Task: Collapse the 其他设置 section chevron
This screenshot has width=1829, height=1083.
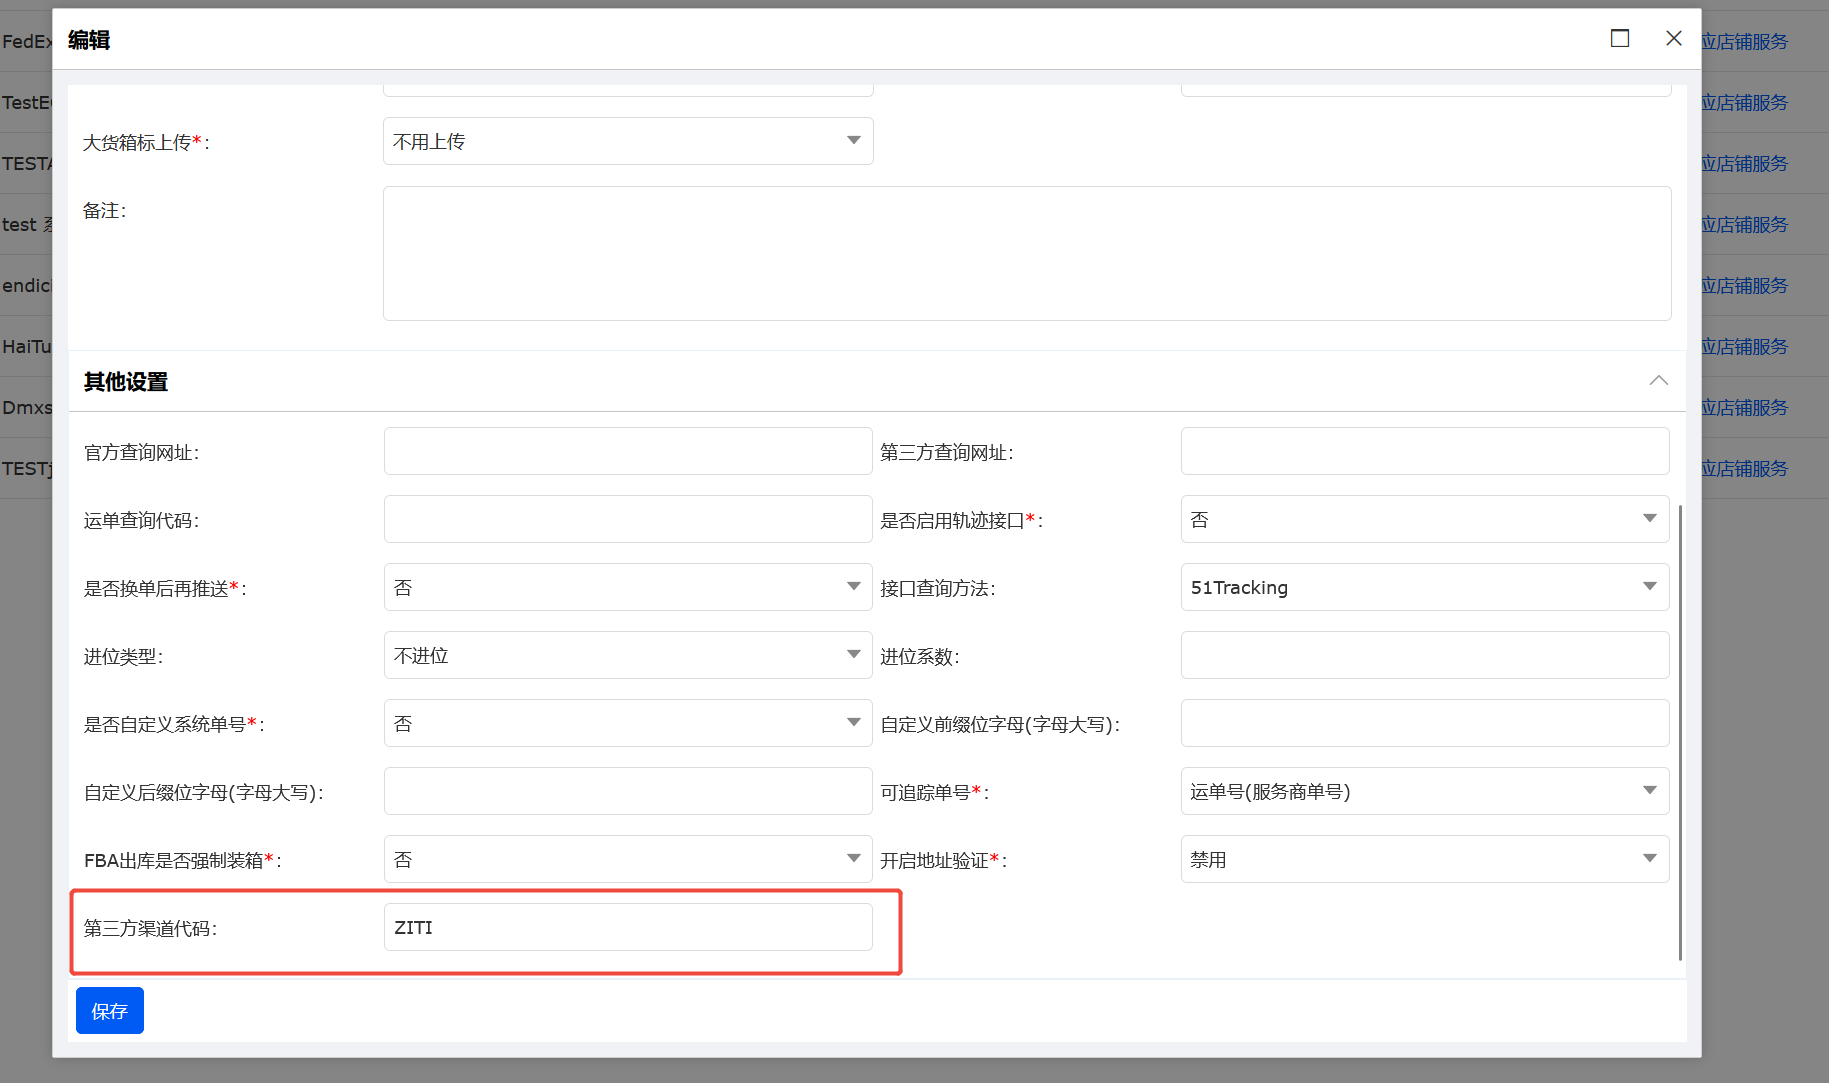Action: click(1659, 380)
